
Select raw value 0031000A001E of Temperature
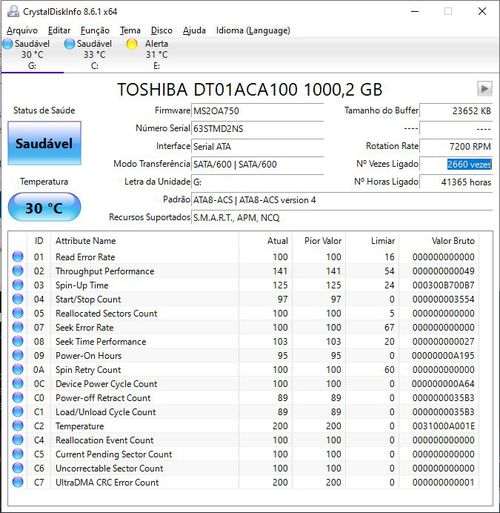(x=443, y=426)
